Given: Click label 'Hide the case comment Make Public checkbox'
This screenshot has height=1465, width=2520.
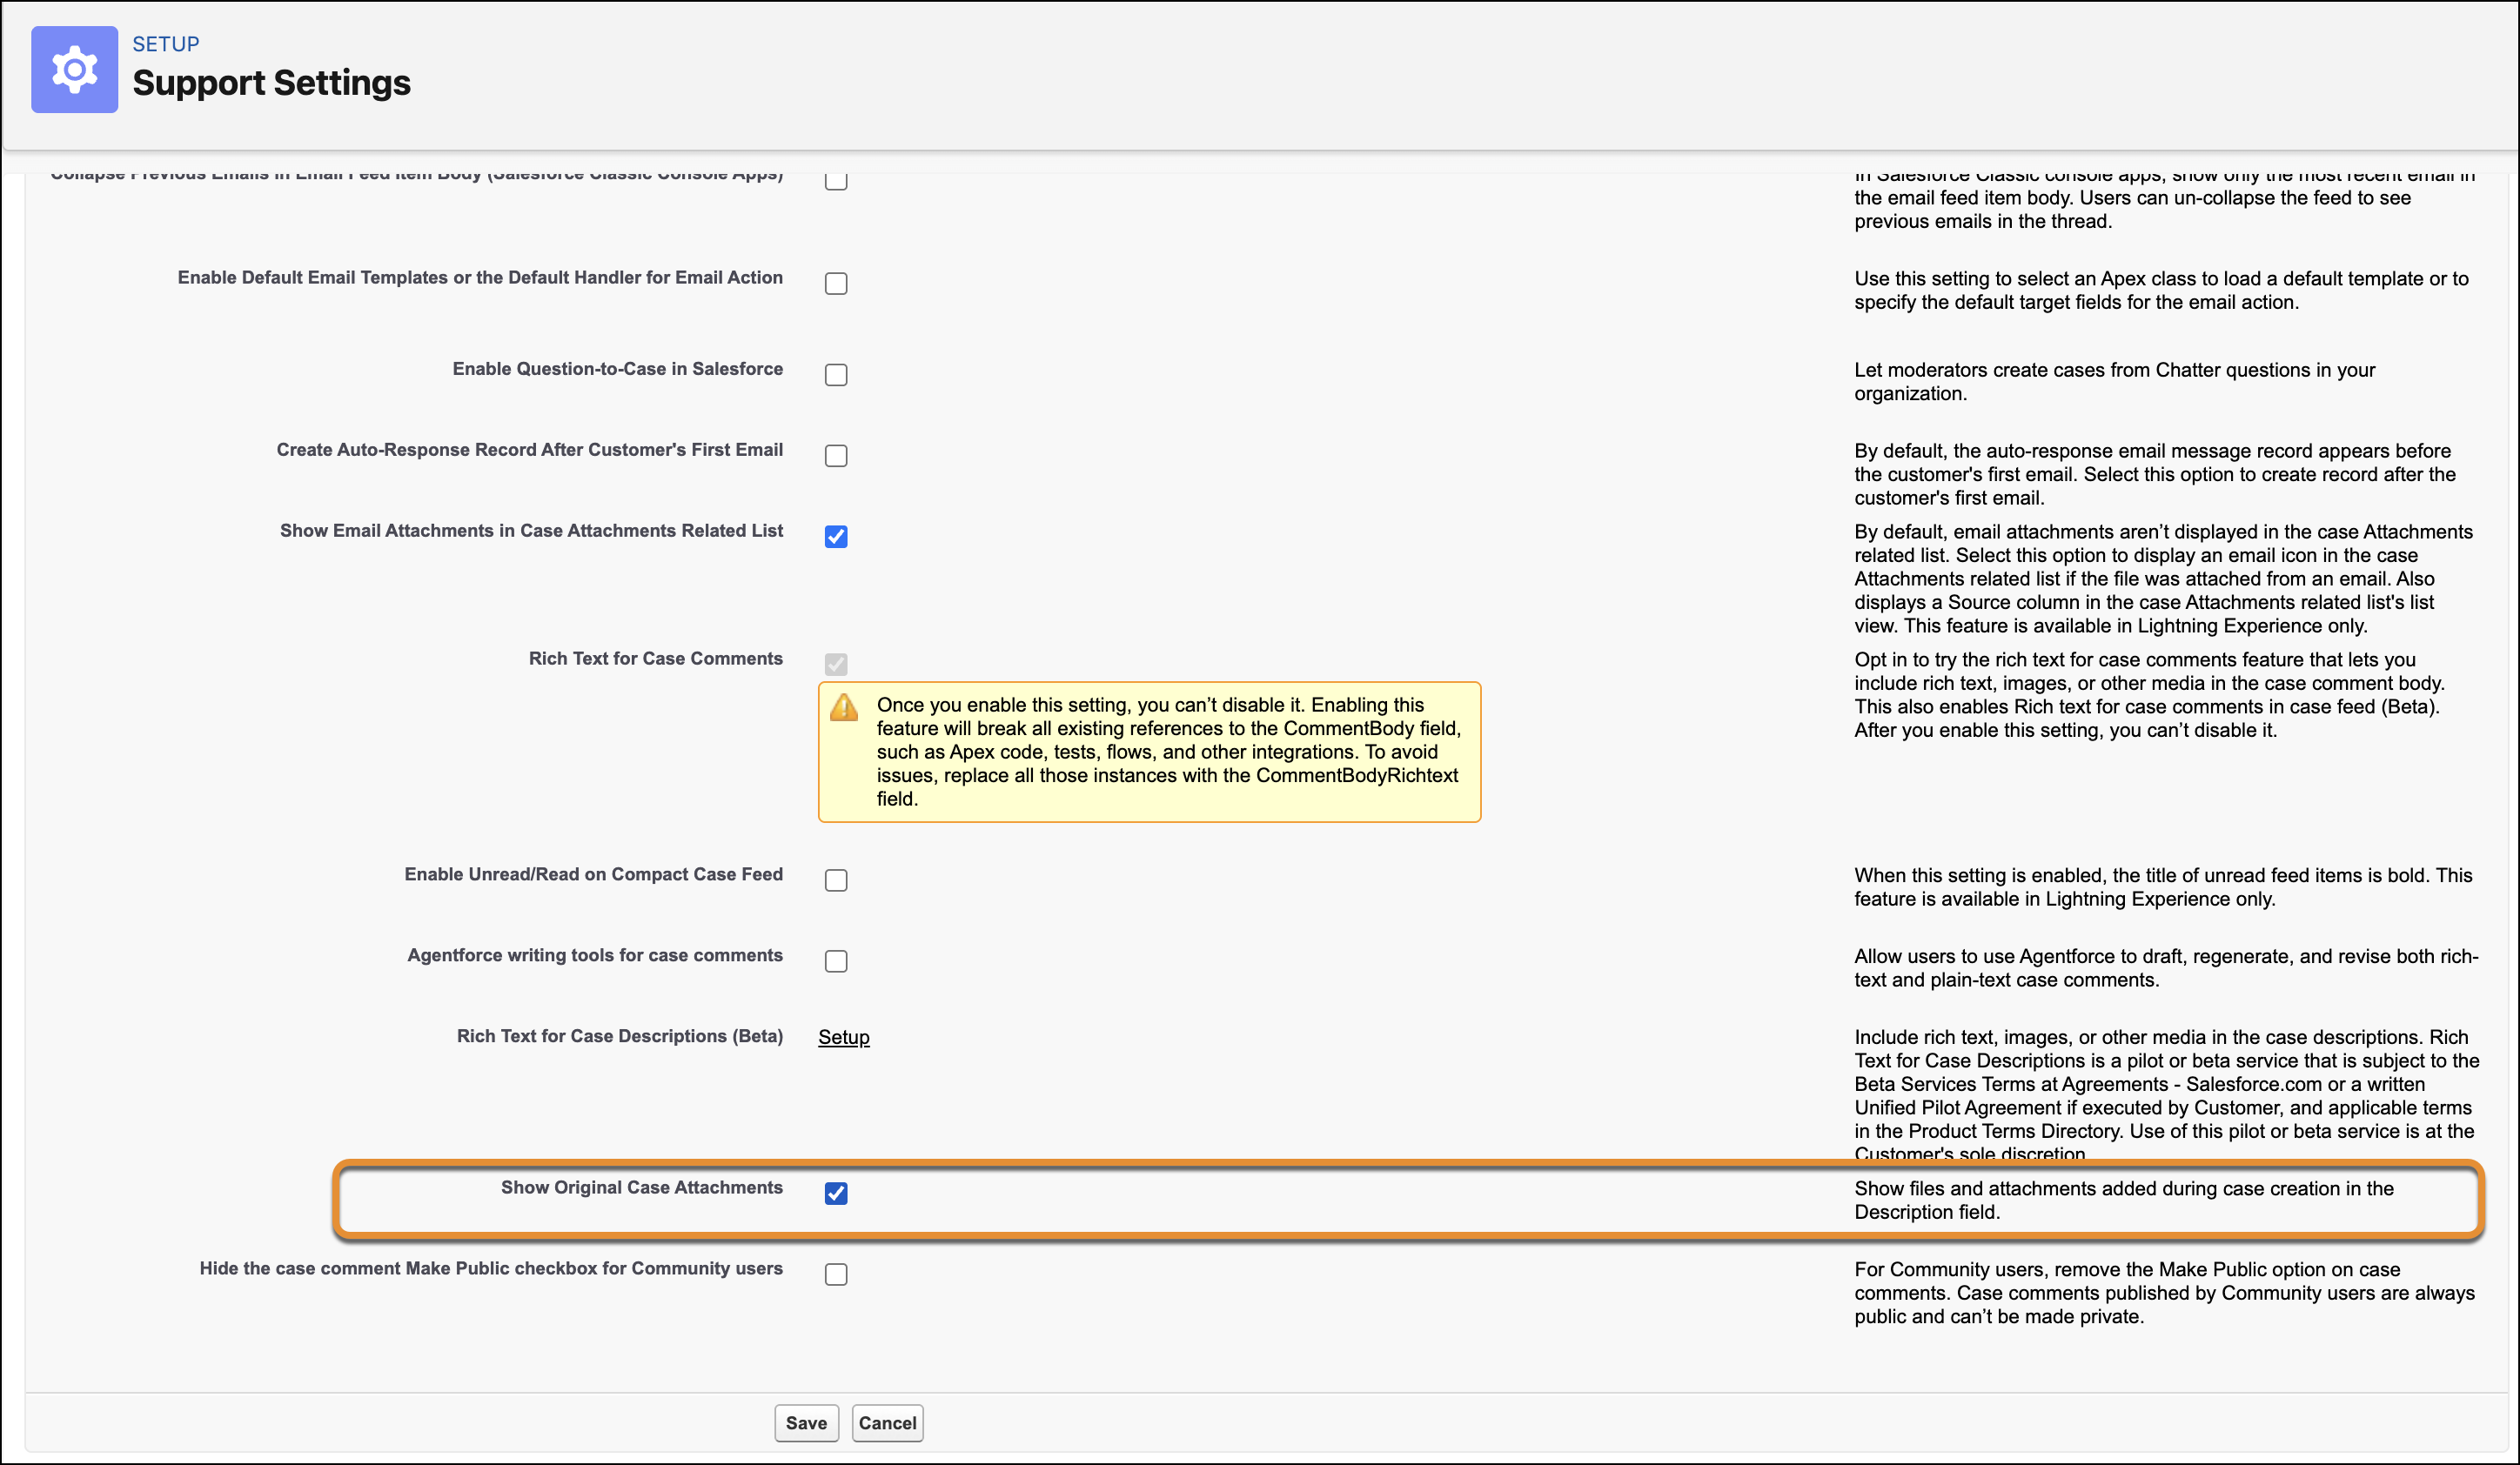Looking at the screenshot, I should (491, 1268).
